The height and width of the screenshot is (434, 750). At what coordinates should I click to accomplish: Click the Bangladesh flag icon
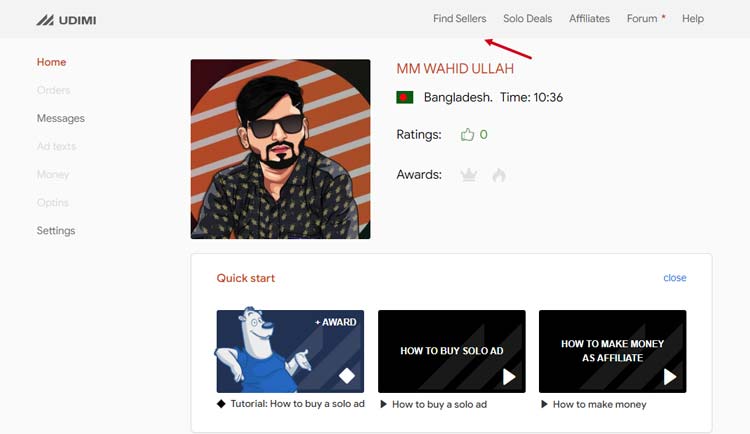click(405, 98)
